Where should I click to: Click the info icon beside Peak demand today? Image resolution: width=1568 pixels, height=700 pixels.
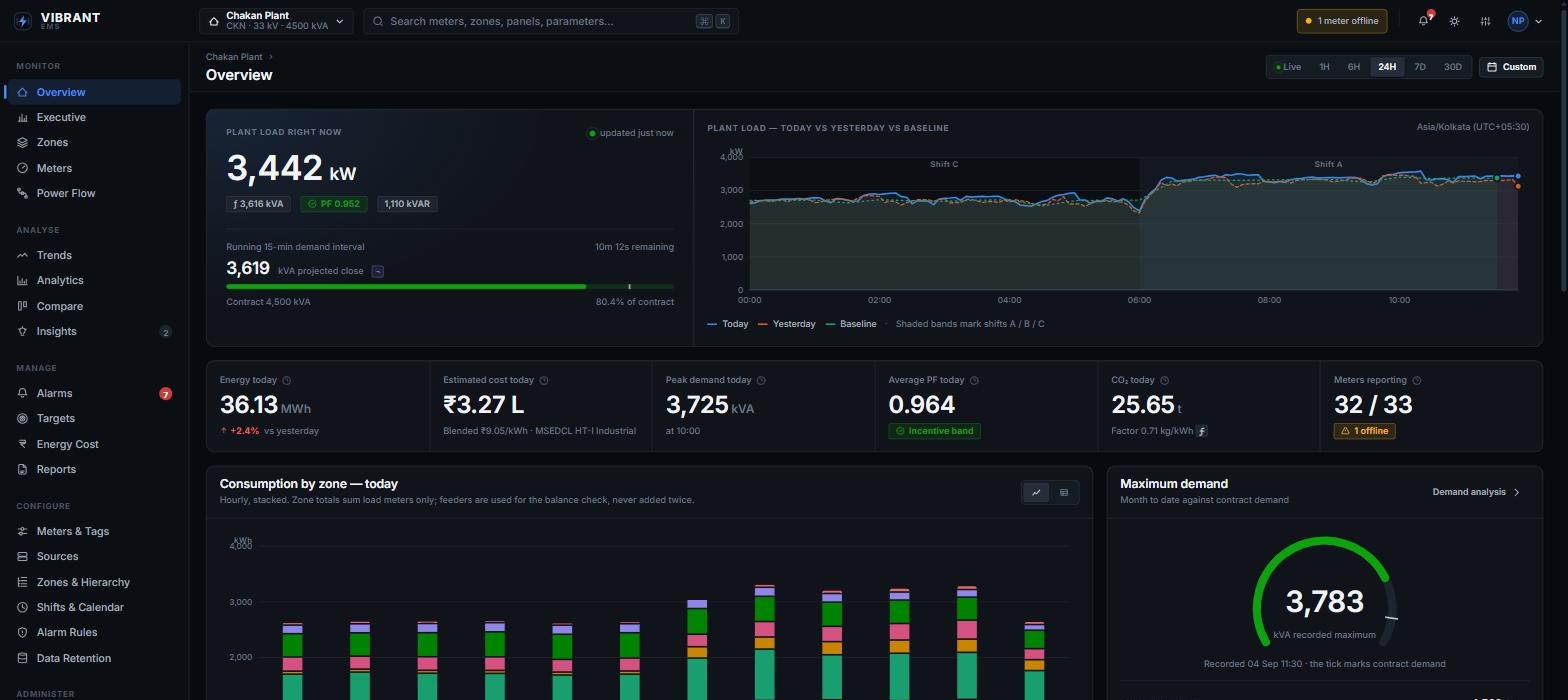[761, 380]
